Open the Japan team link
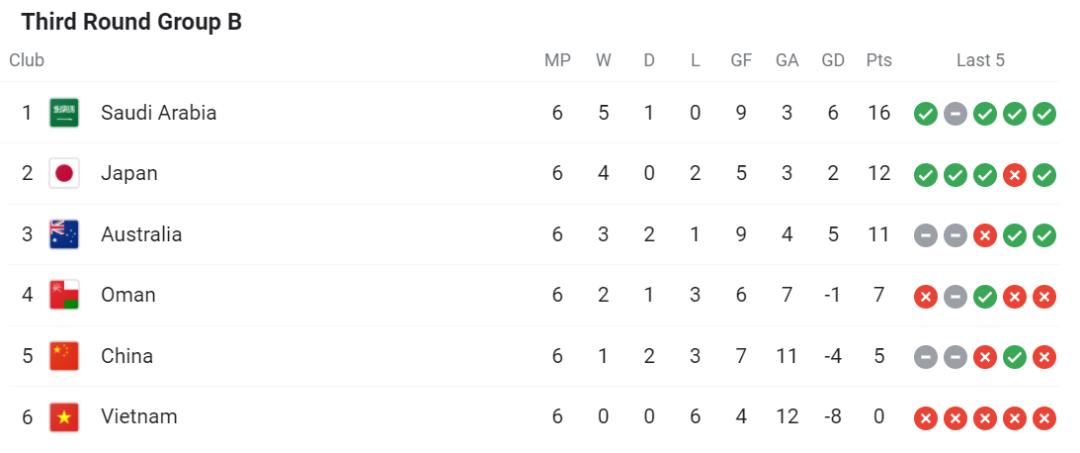 point(129,174)
